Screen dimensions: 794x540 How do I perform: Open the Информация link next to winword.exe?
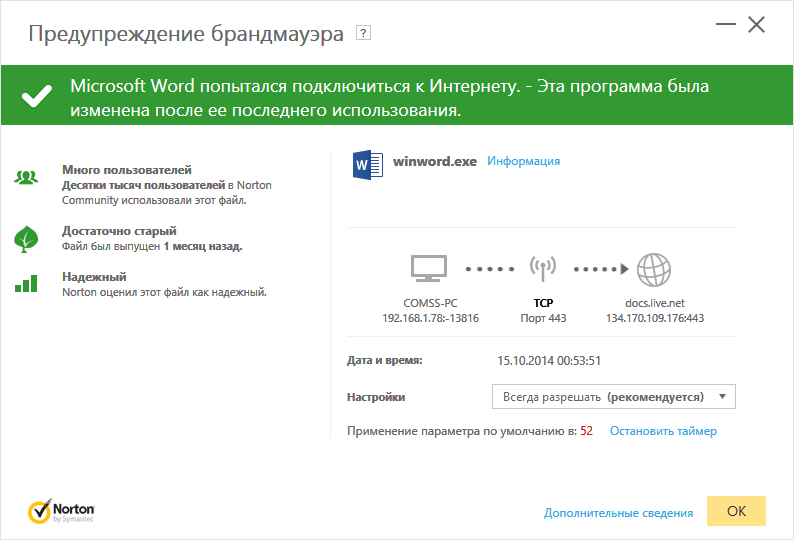coord(524,161)
